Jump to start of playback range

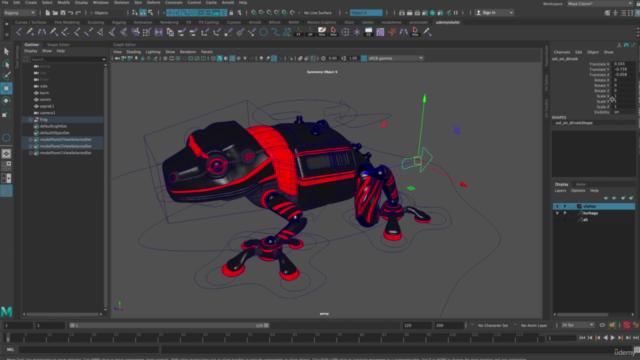pos(582,338)
